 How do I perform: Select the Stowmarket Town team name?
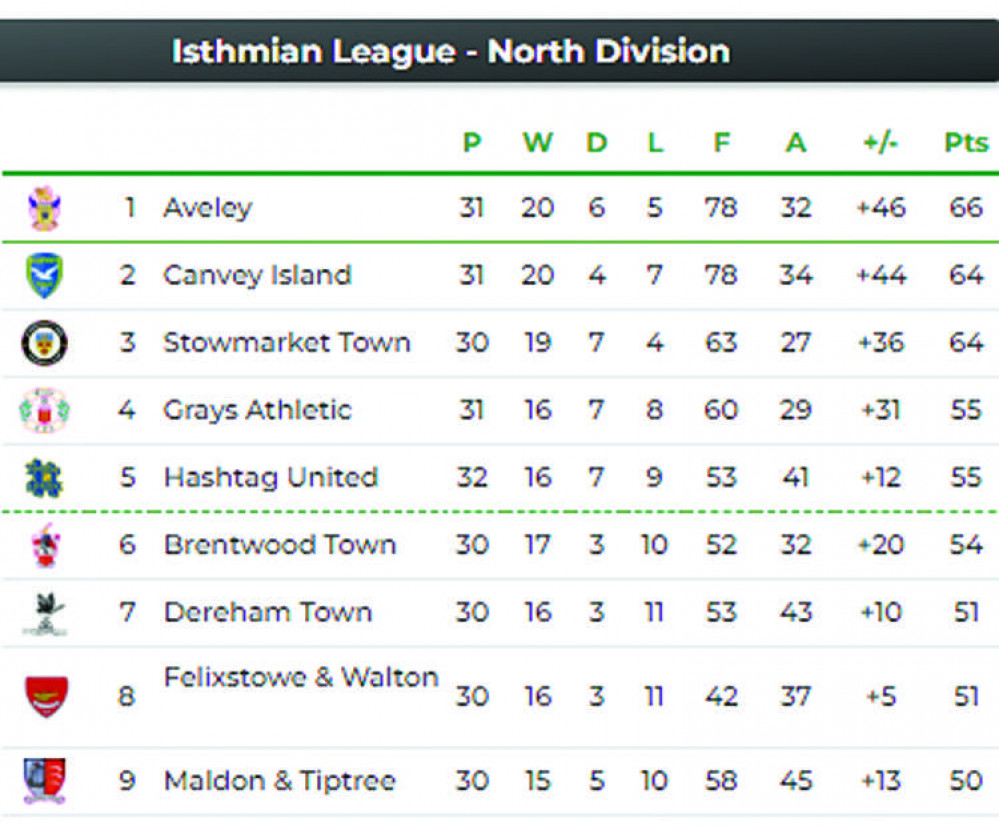287,343
